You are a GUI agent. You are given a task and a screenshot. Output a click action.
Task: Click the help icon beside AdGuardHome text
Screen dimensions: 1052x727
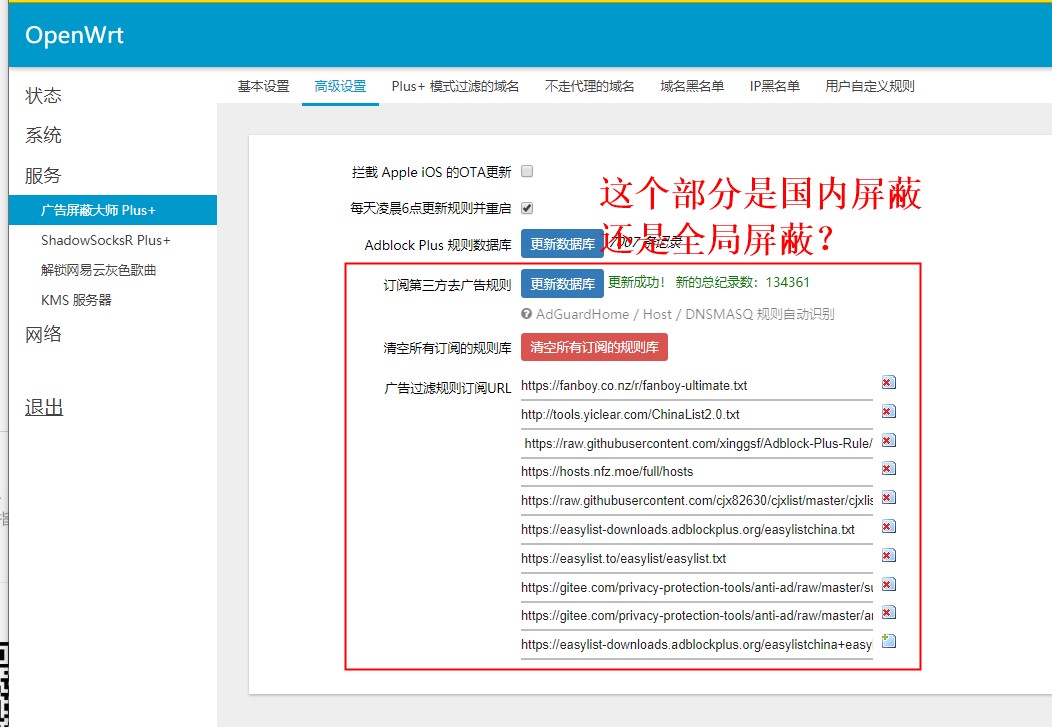point(525,313)
